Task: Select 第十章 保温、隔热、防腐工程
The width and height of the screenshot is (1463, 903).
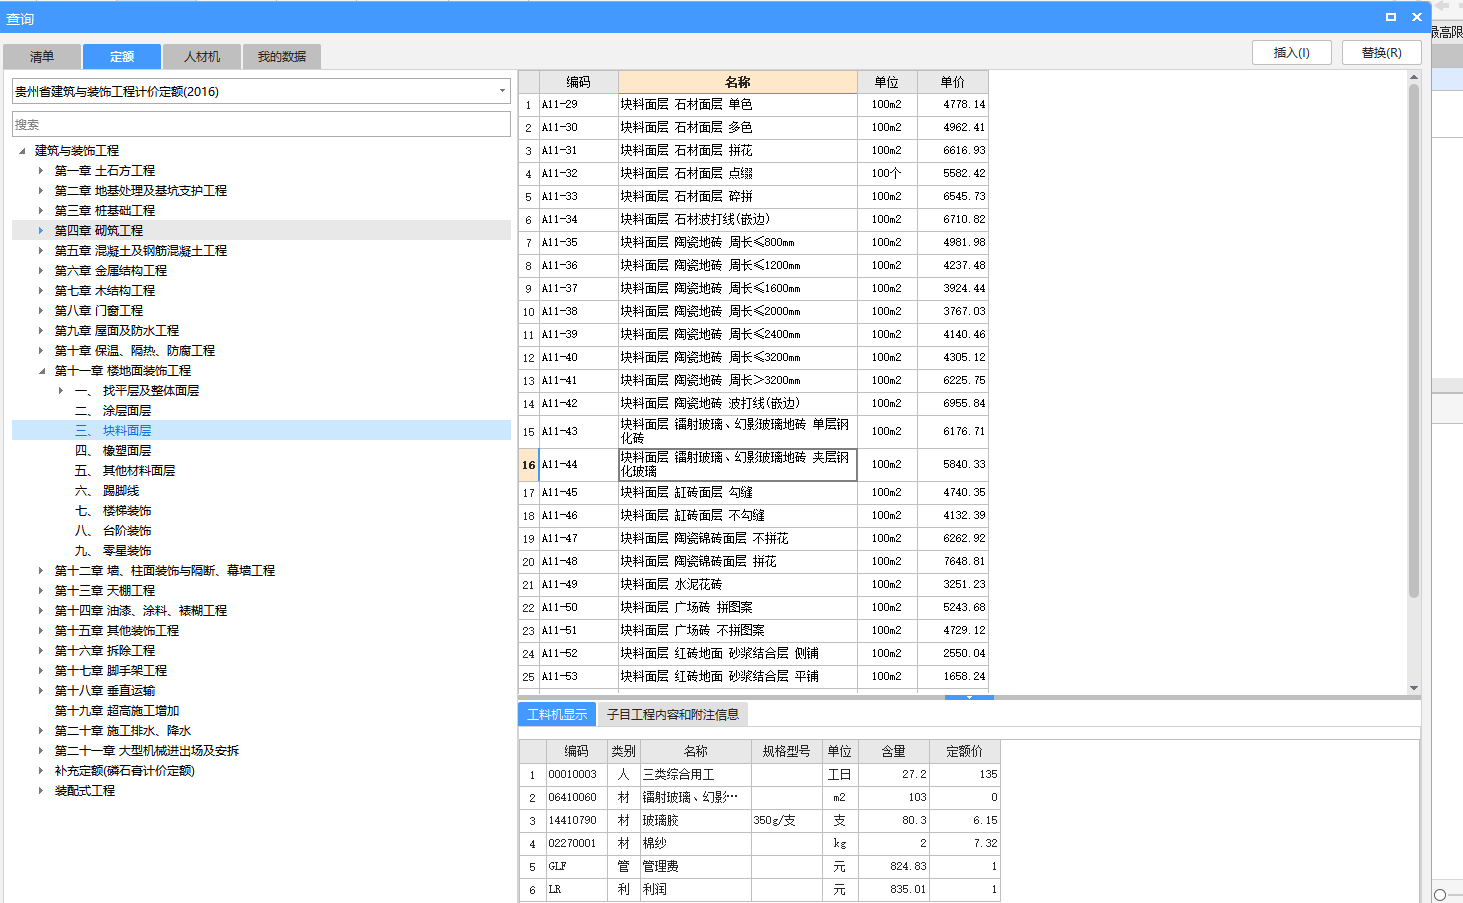Action: coord(134,351)
